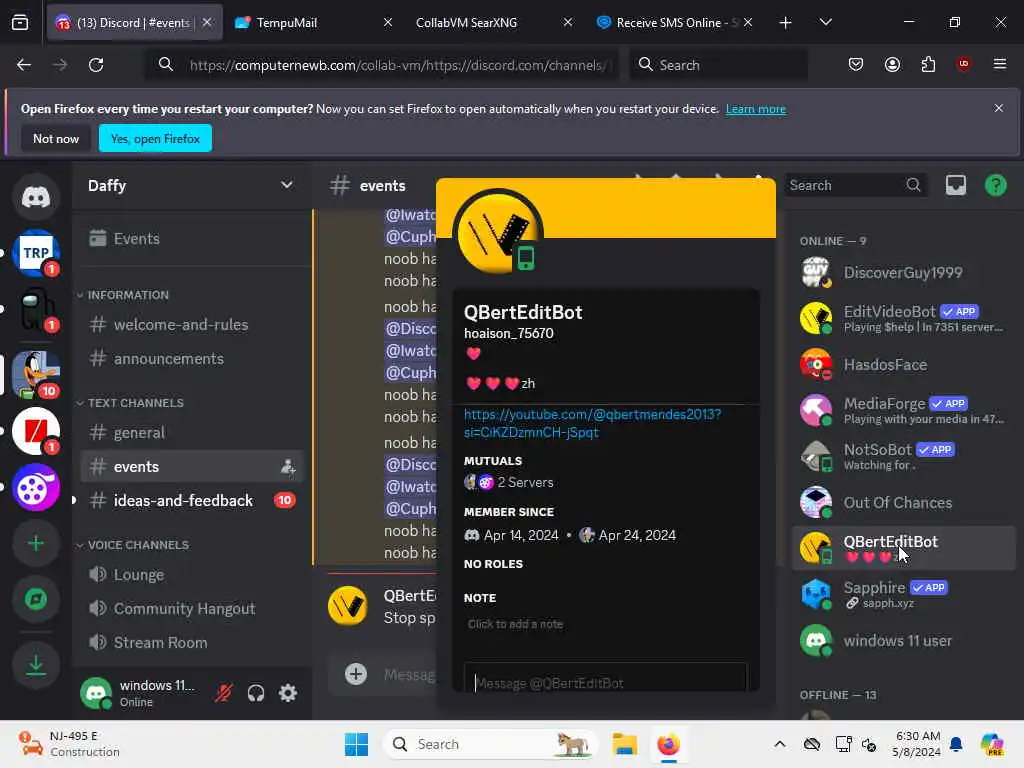Collapse the TEXT CHANNELS category
The height and width of the screenshot is (768, 1024).
130,403
